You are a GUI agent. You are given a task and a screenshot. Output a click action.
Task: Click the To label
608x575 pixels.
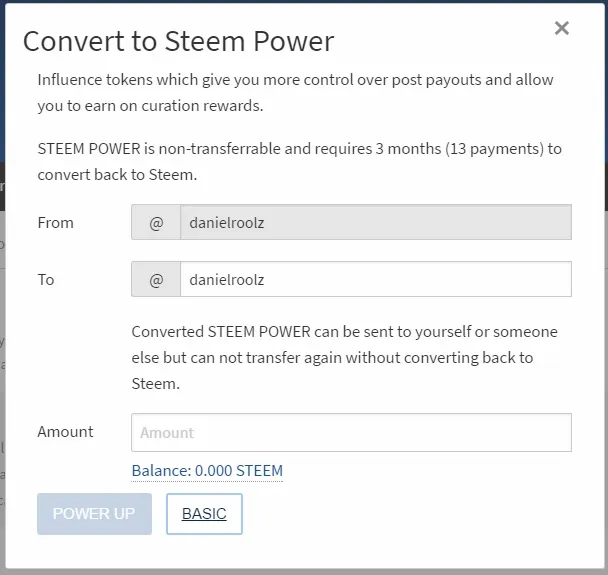click(x=46, y=280)
